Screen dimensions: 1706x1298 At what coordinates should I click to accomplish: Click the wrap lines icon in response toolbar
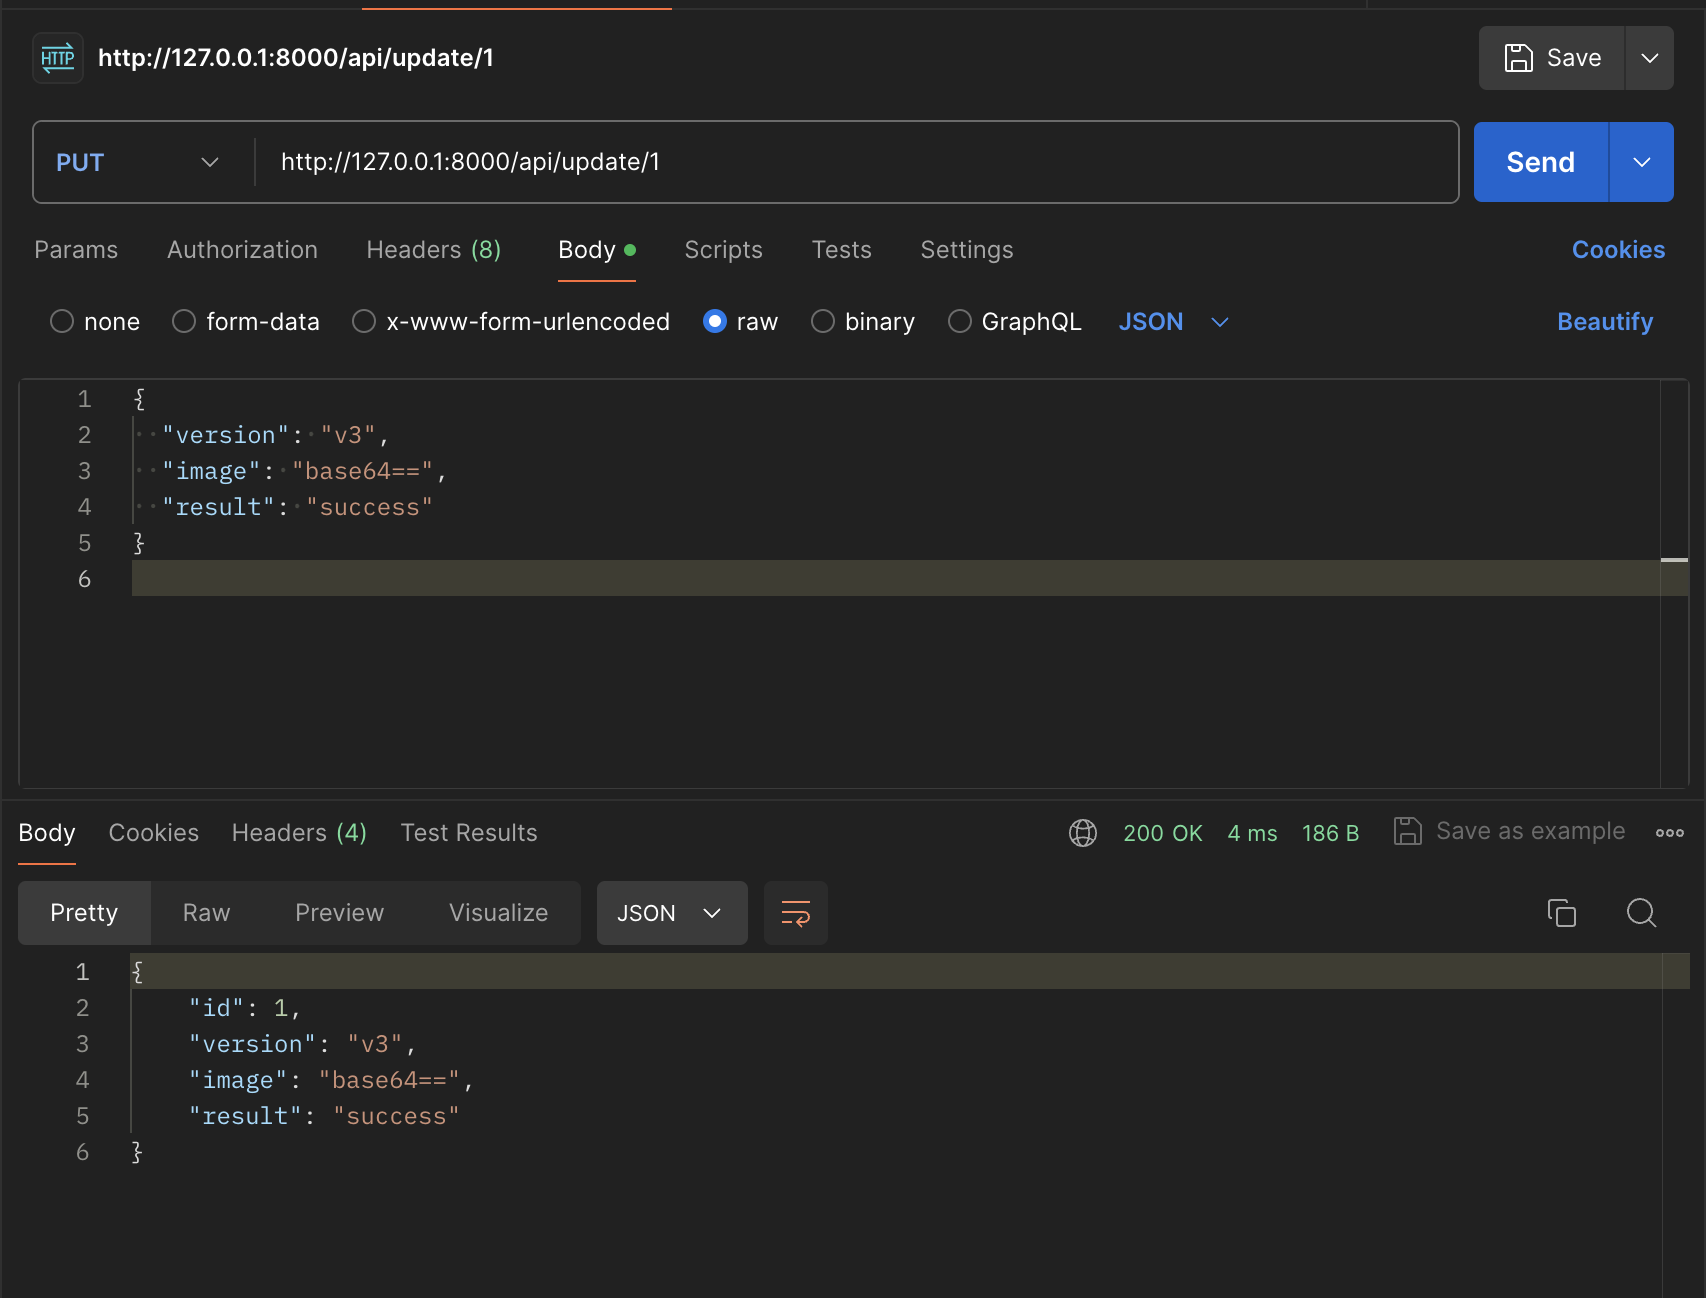click(x=796, y=913)
